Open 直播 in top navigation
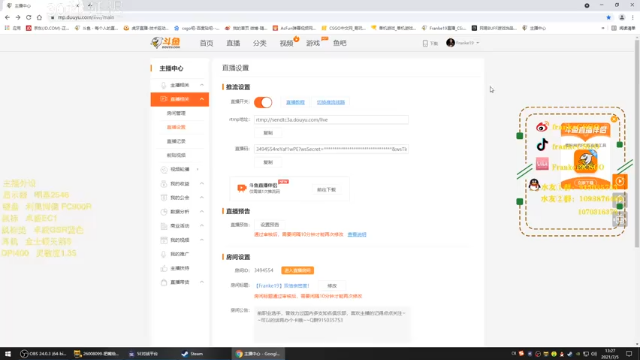 pyautogui.click(x=233, y=43)
